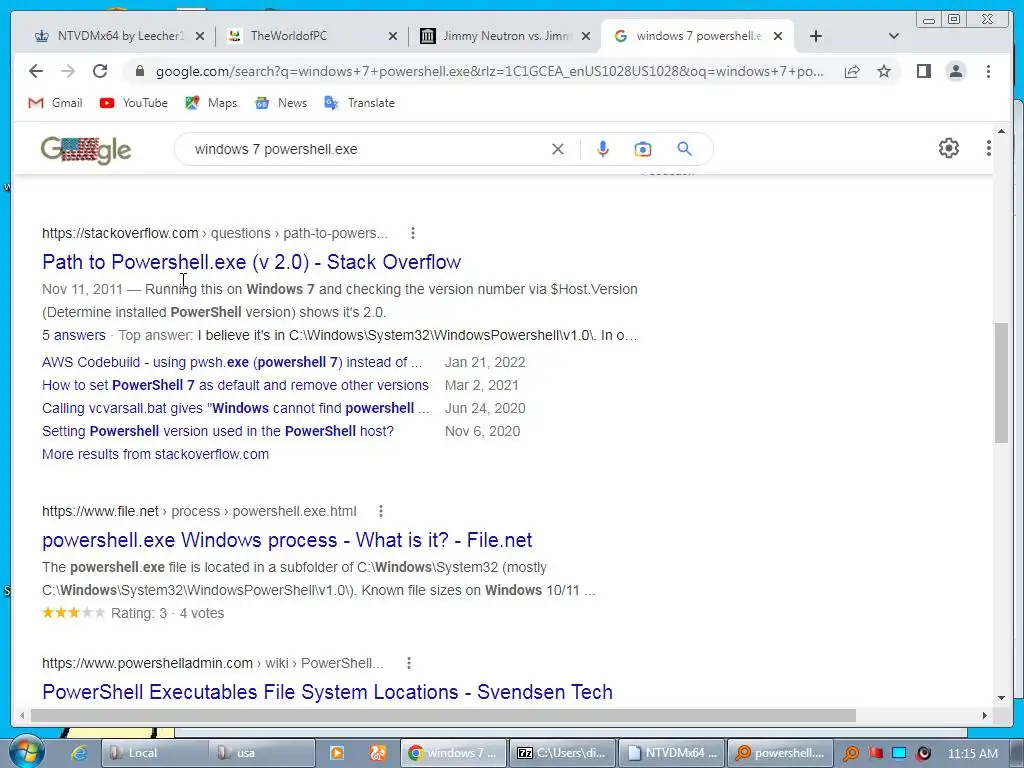Image resolution: width=1024 pixels, height=768 pixels.
Task: Open media player taskbar icon
Action: click(337, 753)
